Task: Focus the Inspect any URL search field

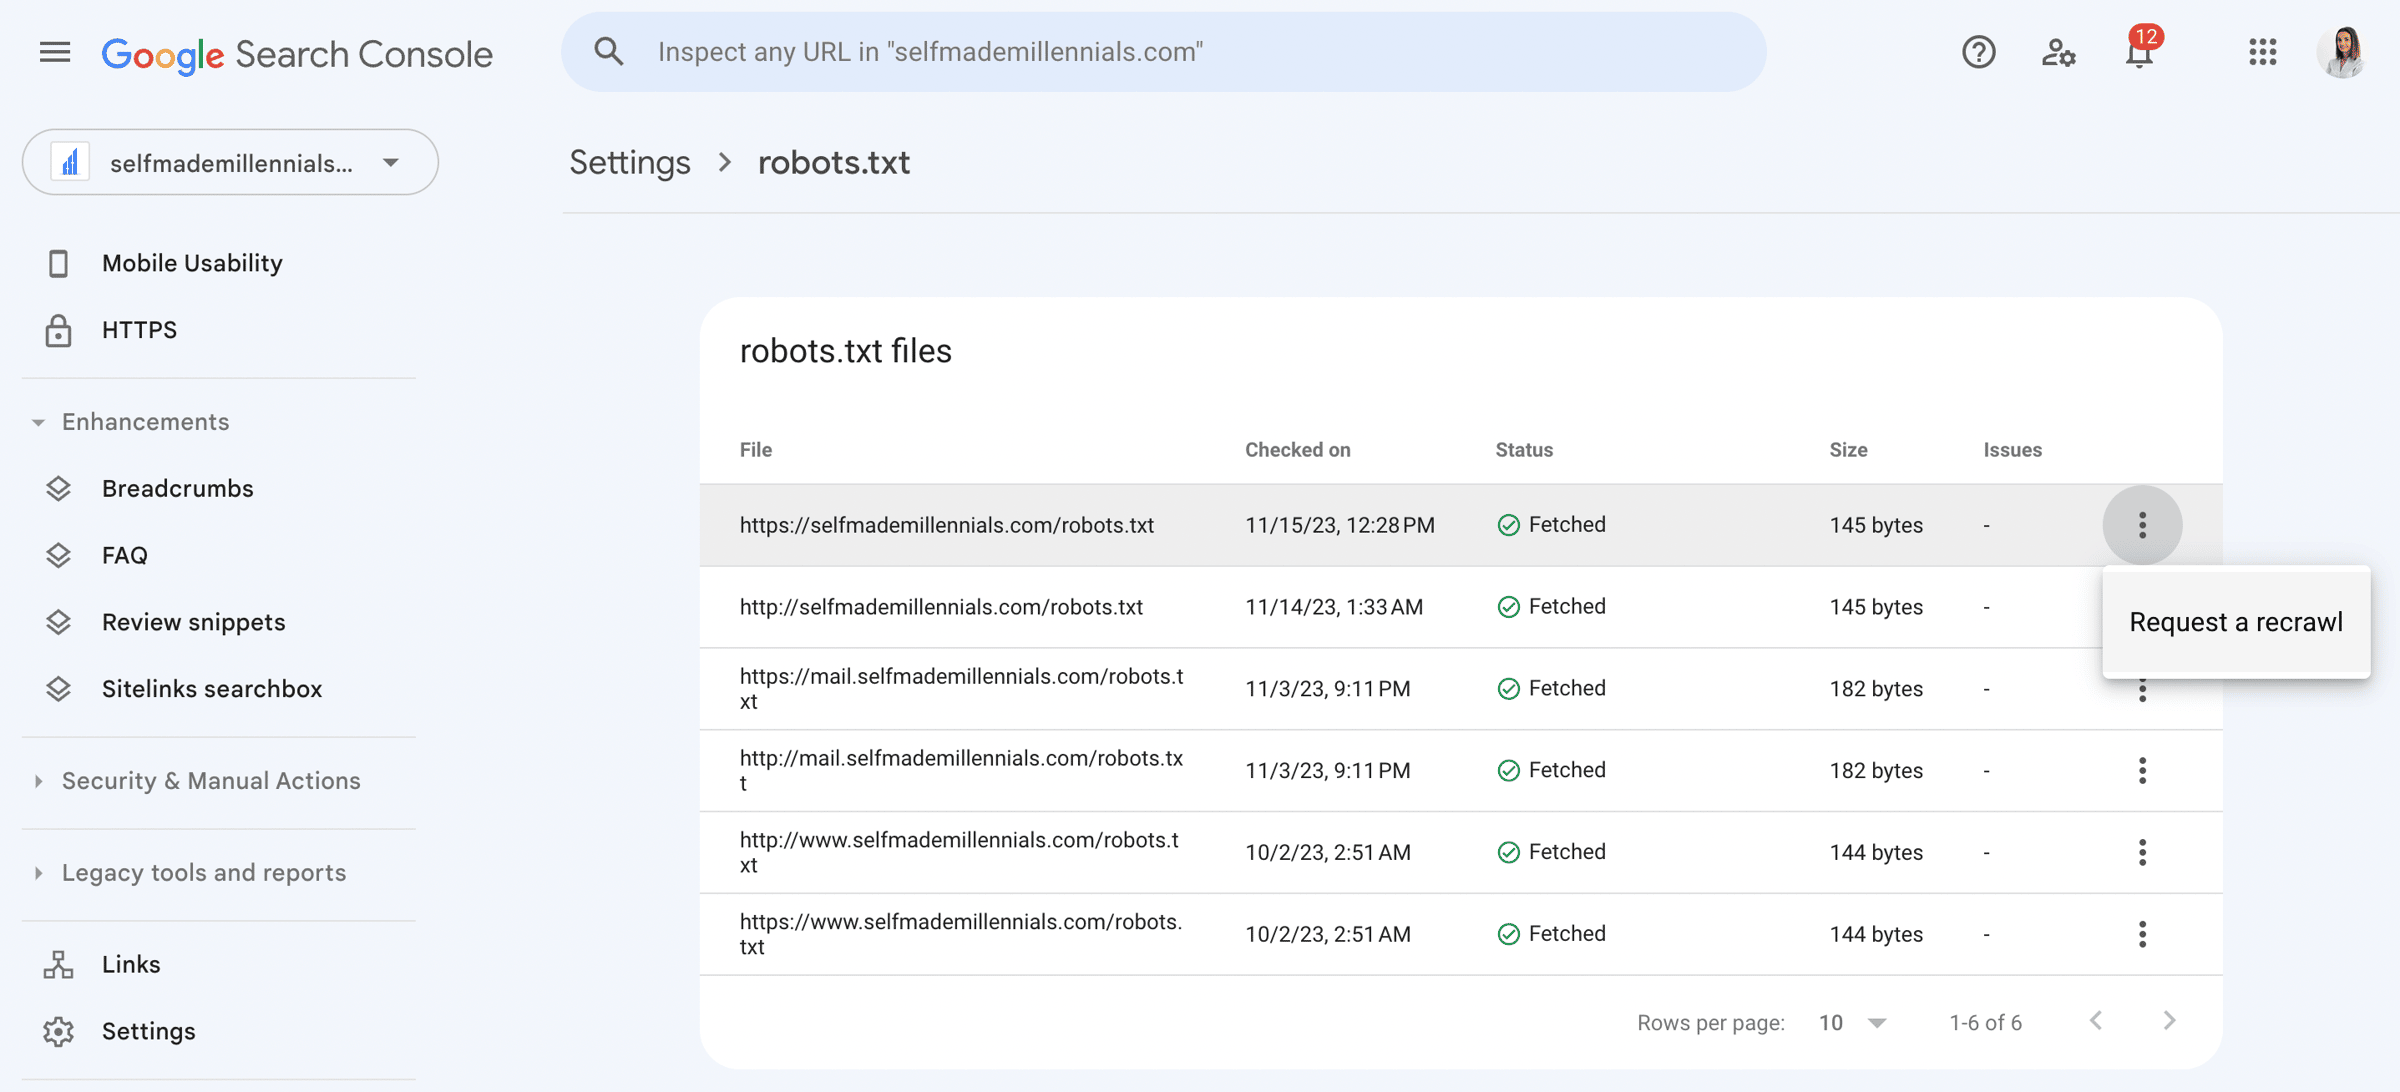Action: click(x=1163, y=52)
